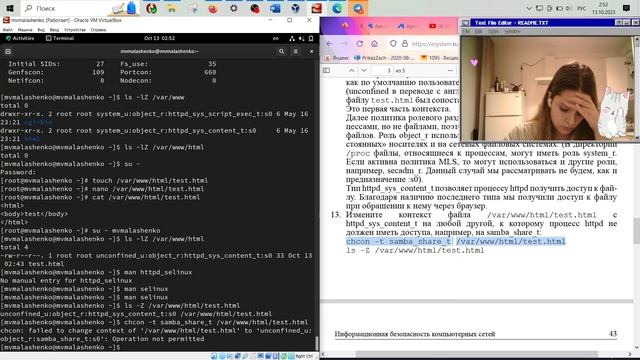Open the Вид menu in VirtualBox
Viewport: 640px width, 360px height.
click(x=41, y=30)
